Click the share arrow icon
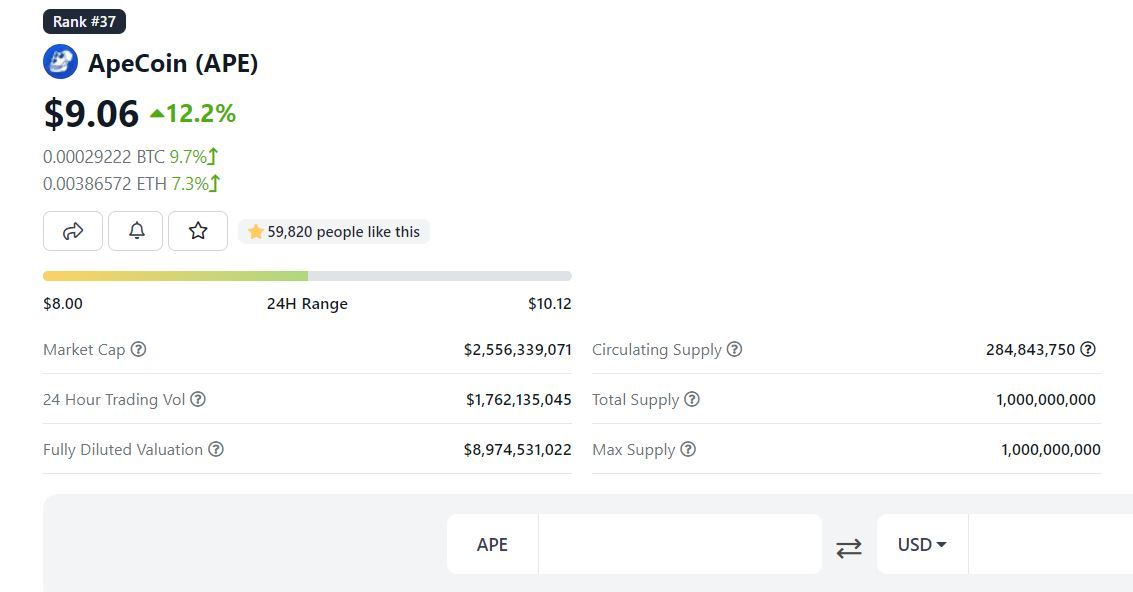 click(x=73, y=231)
